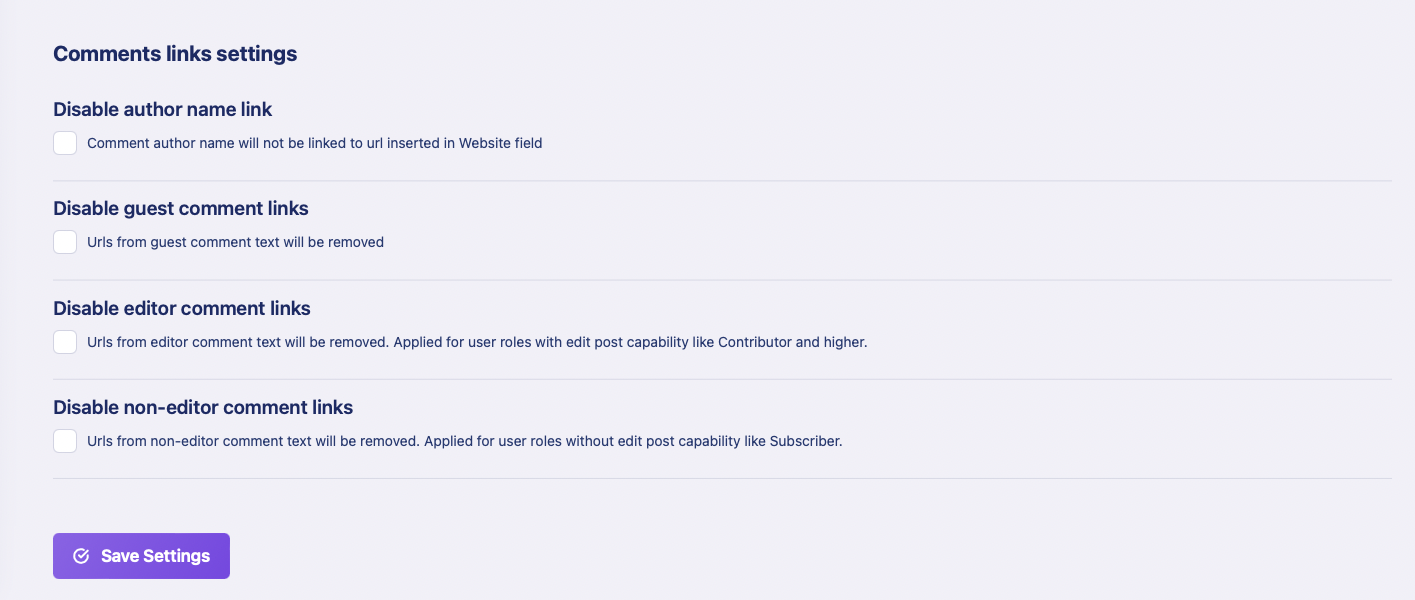The height and width of the screenshot is (600, 1415).
Task: Click the words 'Contributor and higher'
Action: pos(792,342)
